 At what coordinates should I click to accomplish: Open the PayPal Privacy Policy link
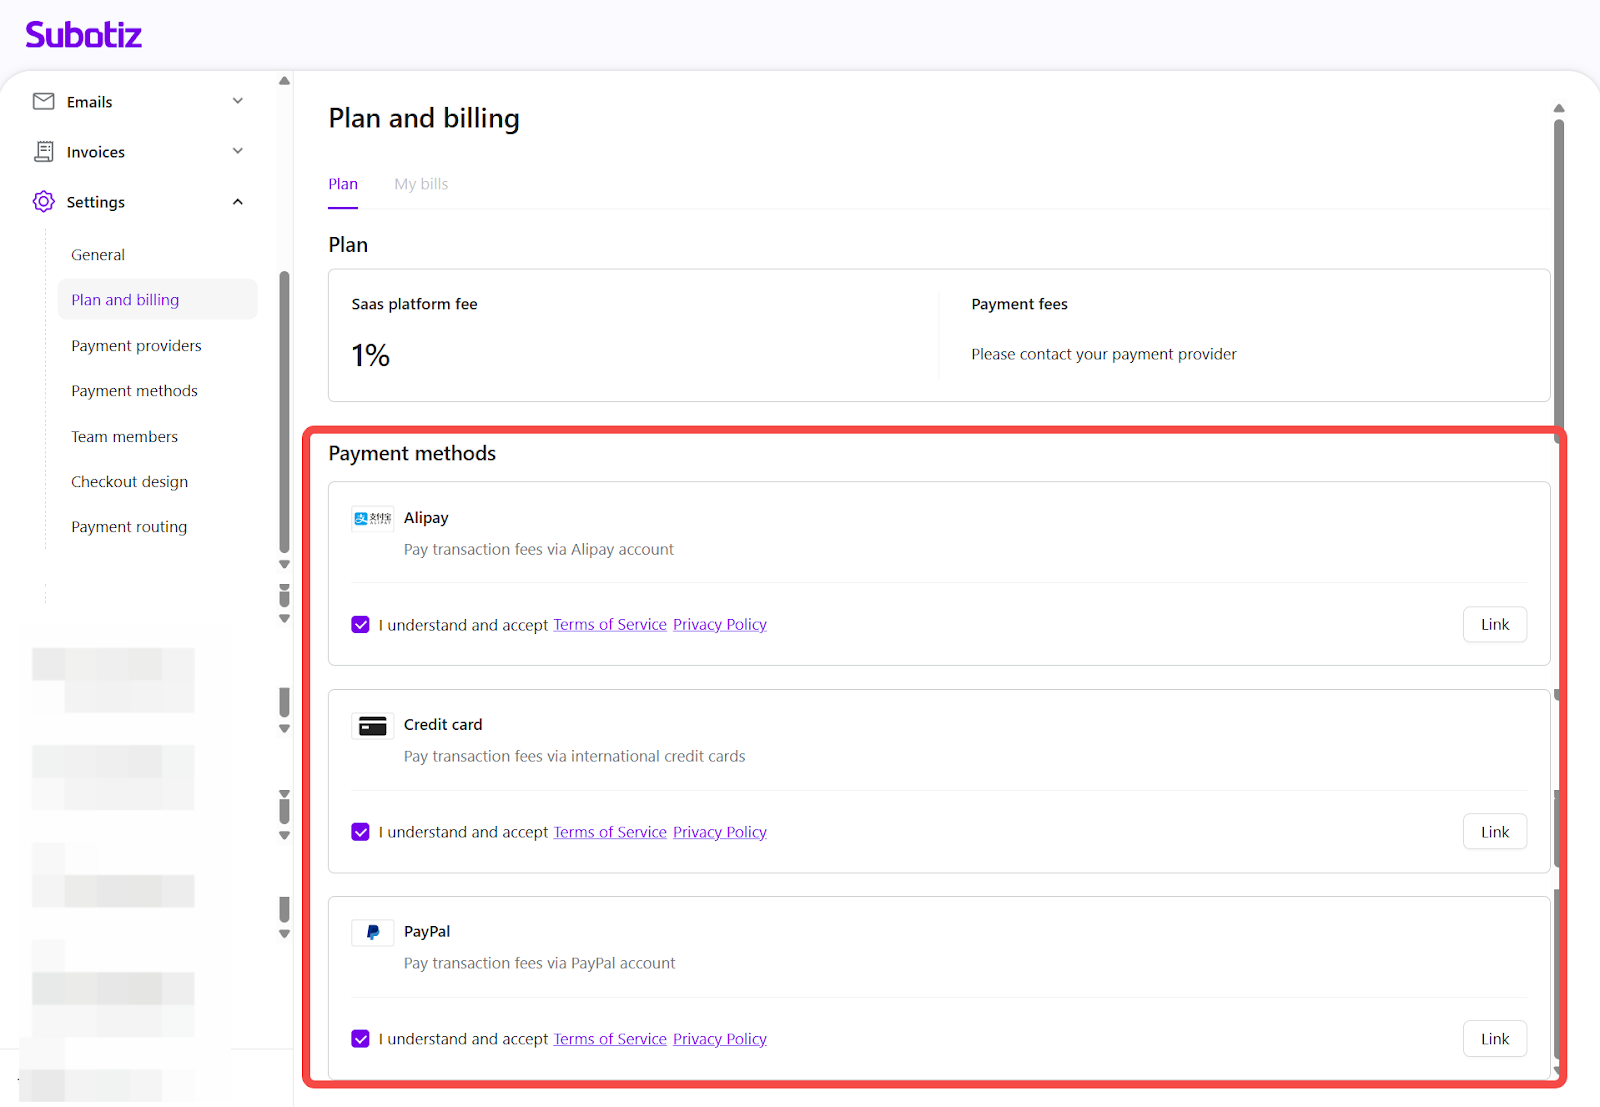pos(719,1039)
